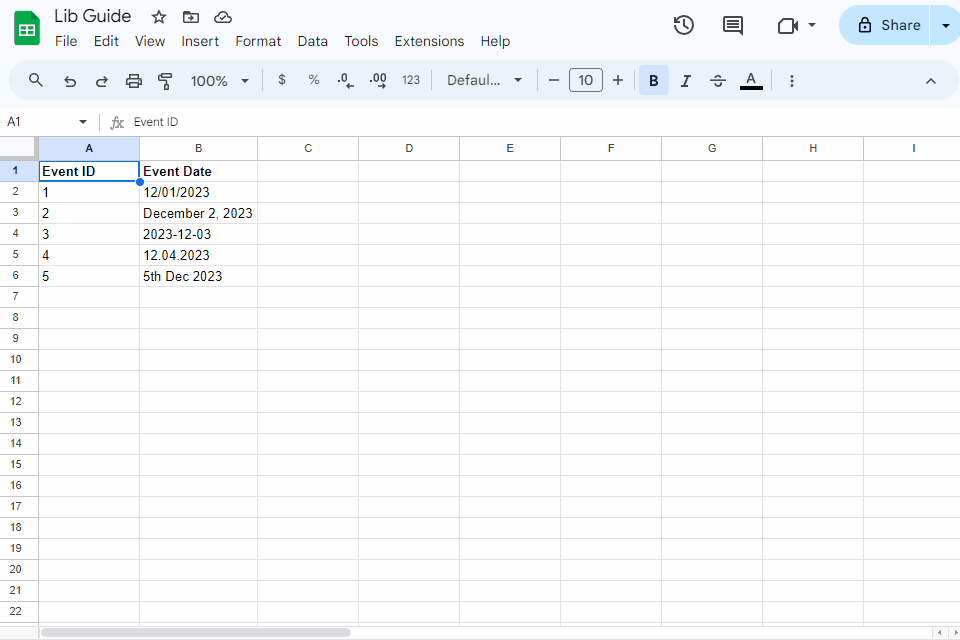Click the scroll left arrow
The image size is (960, 640).
(x=940, y=632)
